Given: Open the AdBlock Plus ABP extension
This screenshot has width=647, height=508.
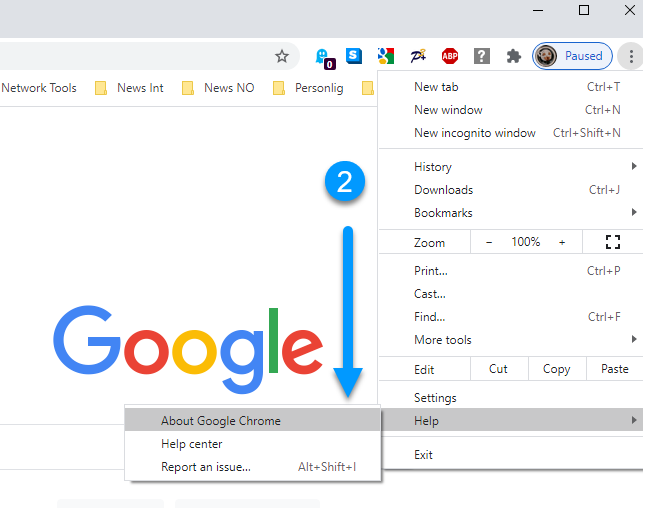Looking at the screenshot, I should (449, 56).
